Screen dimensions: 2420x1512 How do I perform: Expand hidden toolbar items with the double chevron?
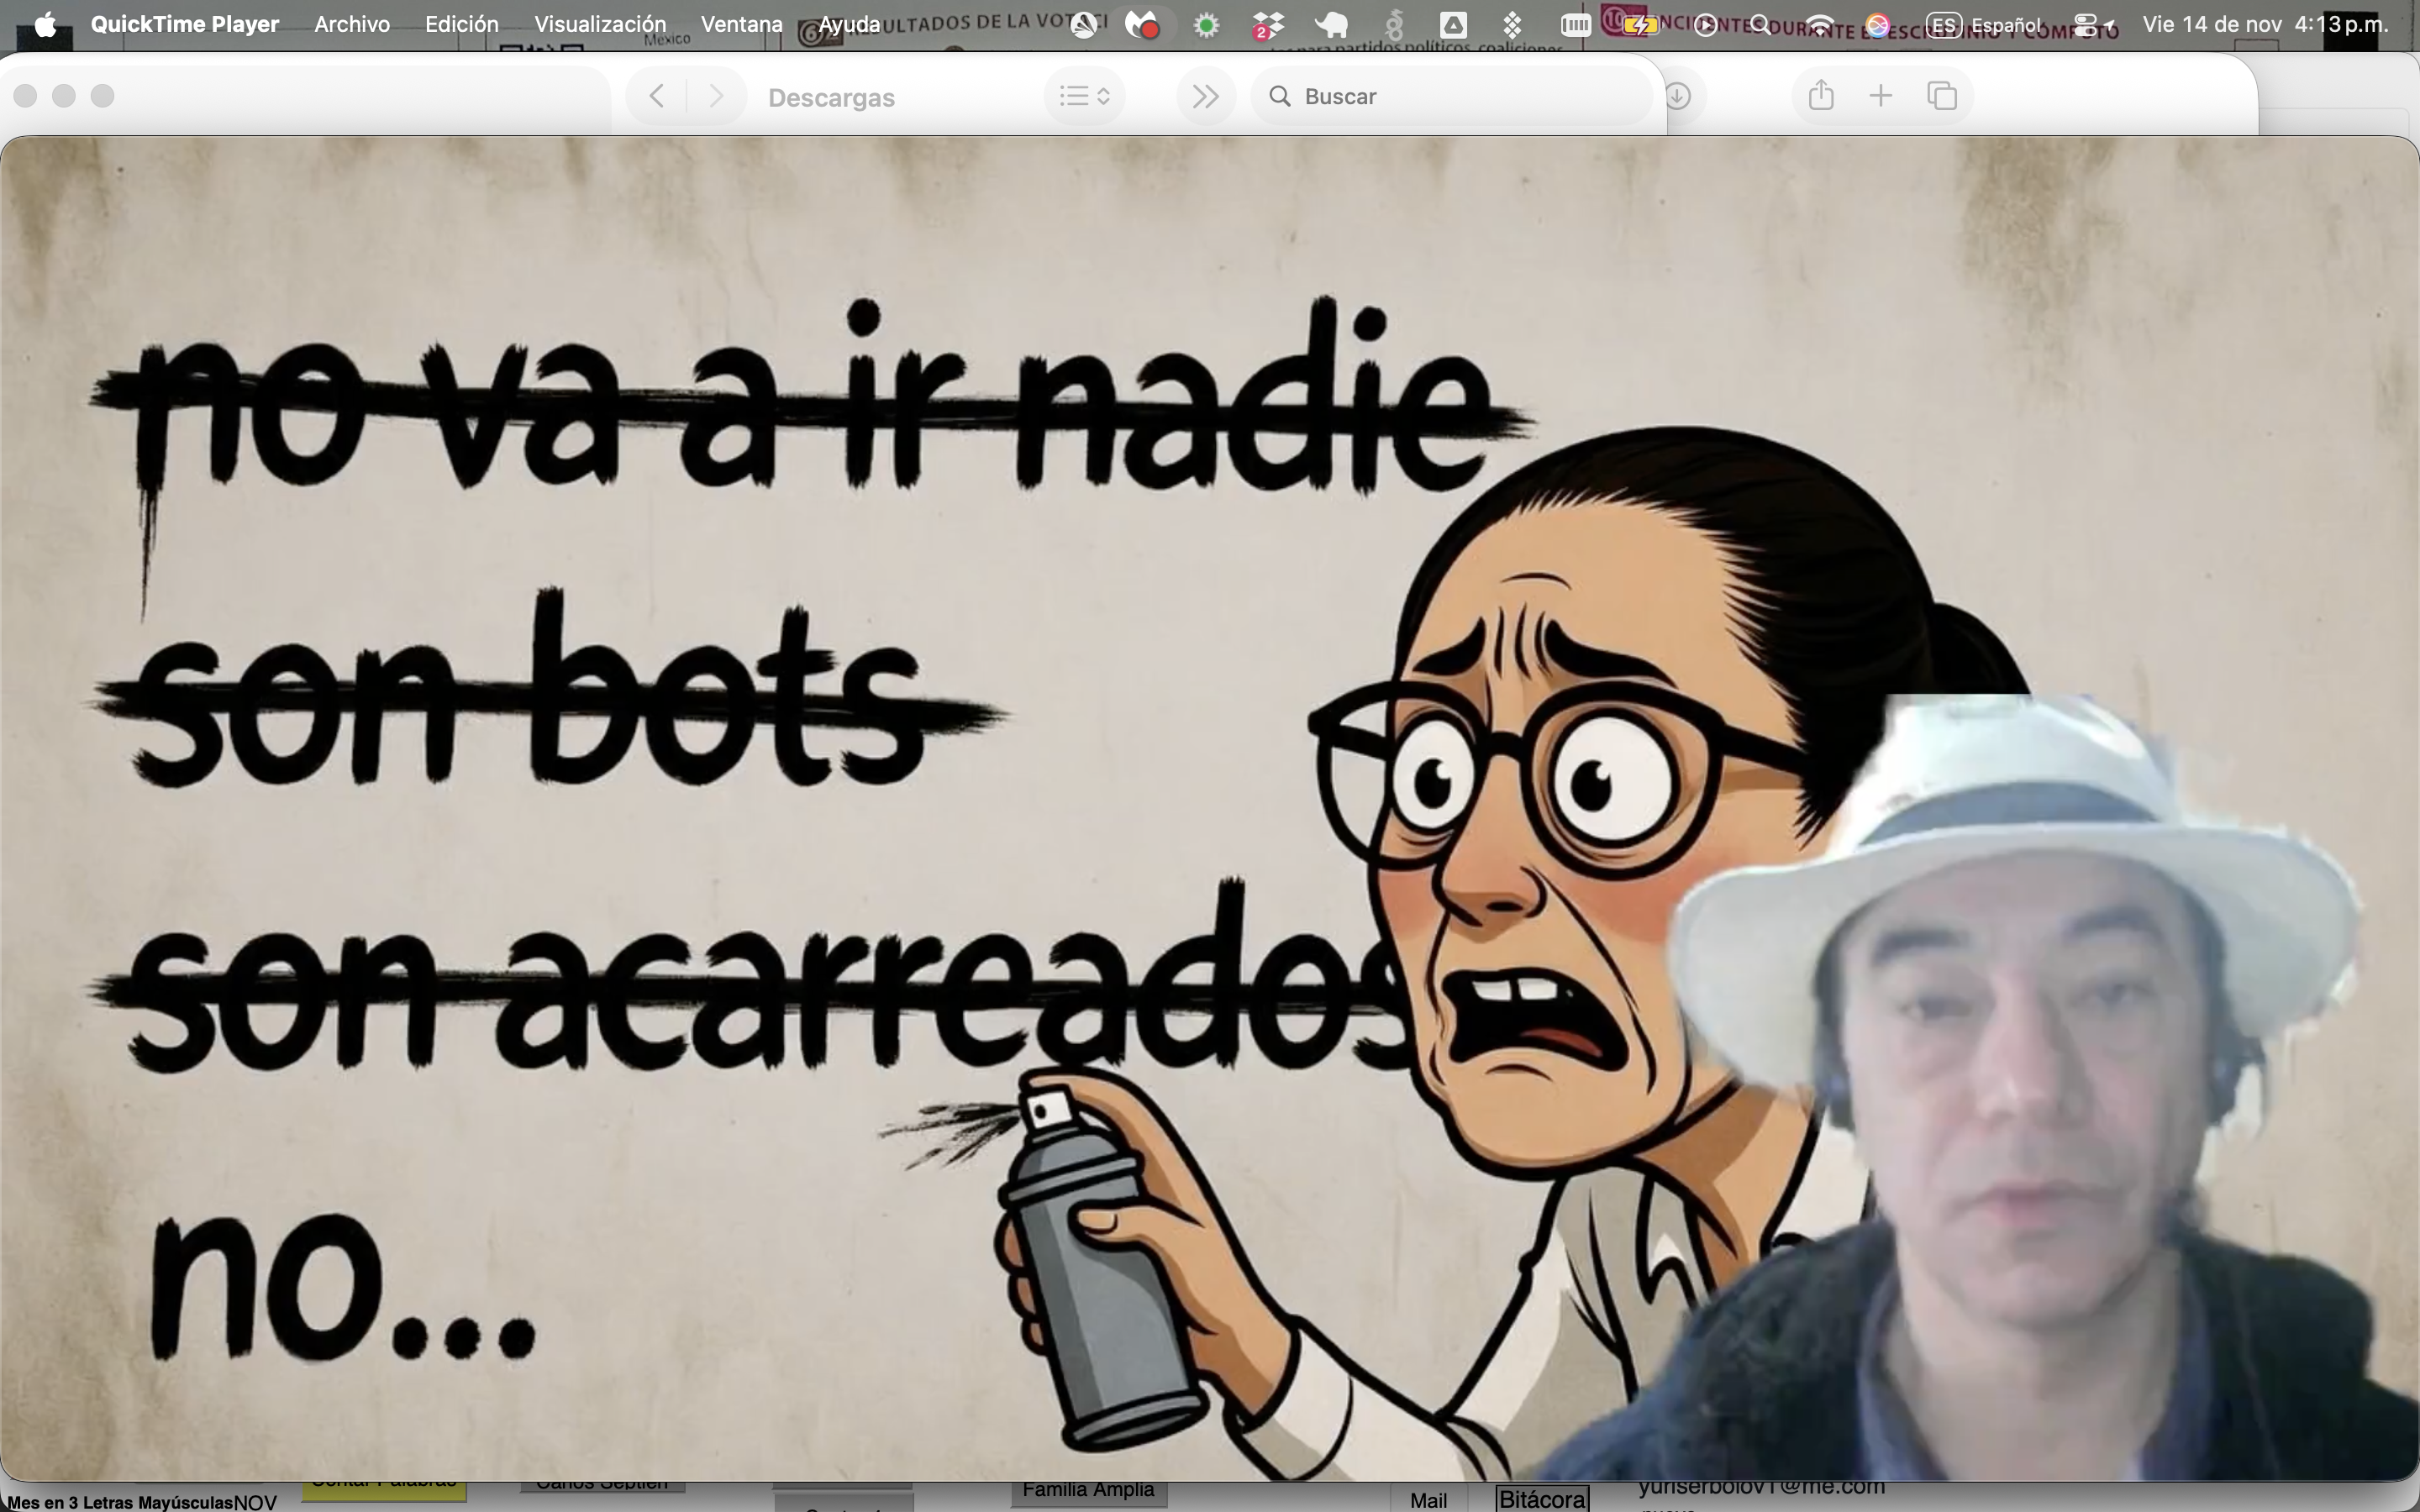[1205, 96]
